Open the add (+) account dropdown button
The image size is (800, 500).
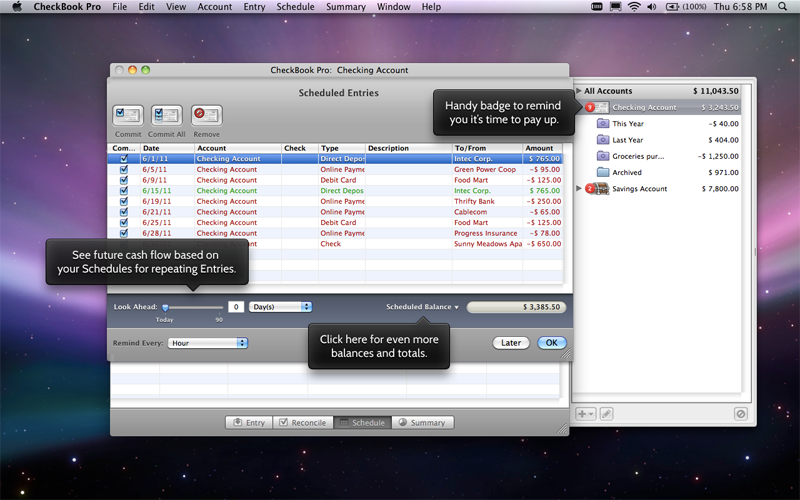coord(585,414)
